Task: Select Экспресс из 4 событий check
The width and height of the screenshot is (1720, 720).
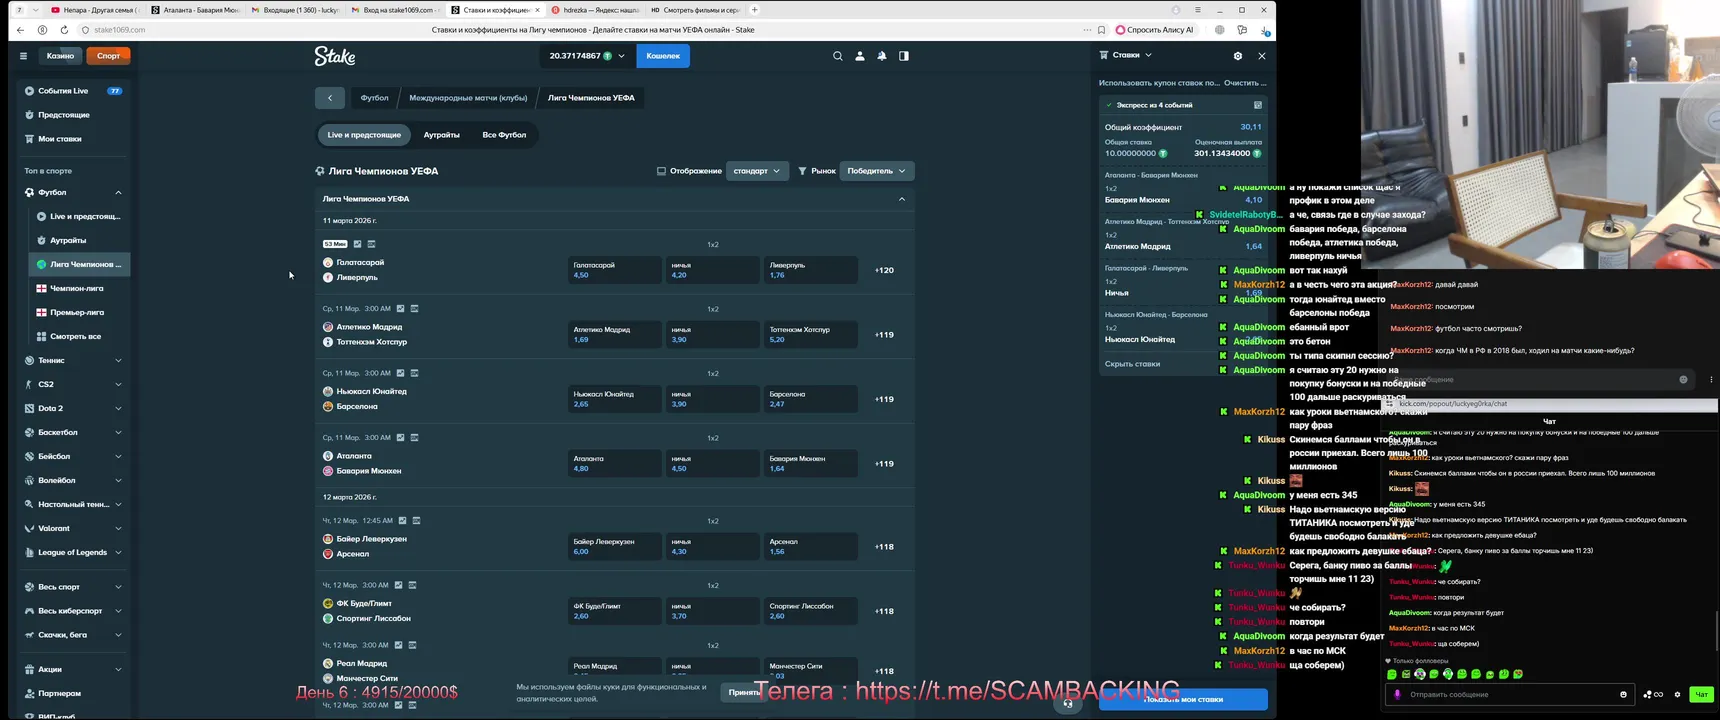Action: 1109,105
